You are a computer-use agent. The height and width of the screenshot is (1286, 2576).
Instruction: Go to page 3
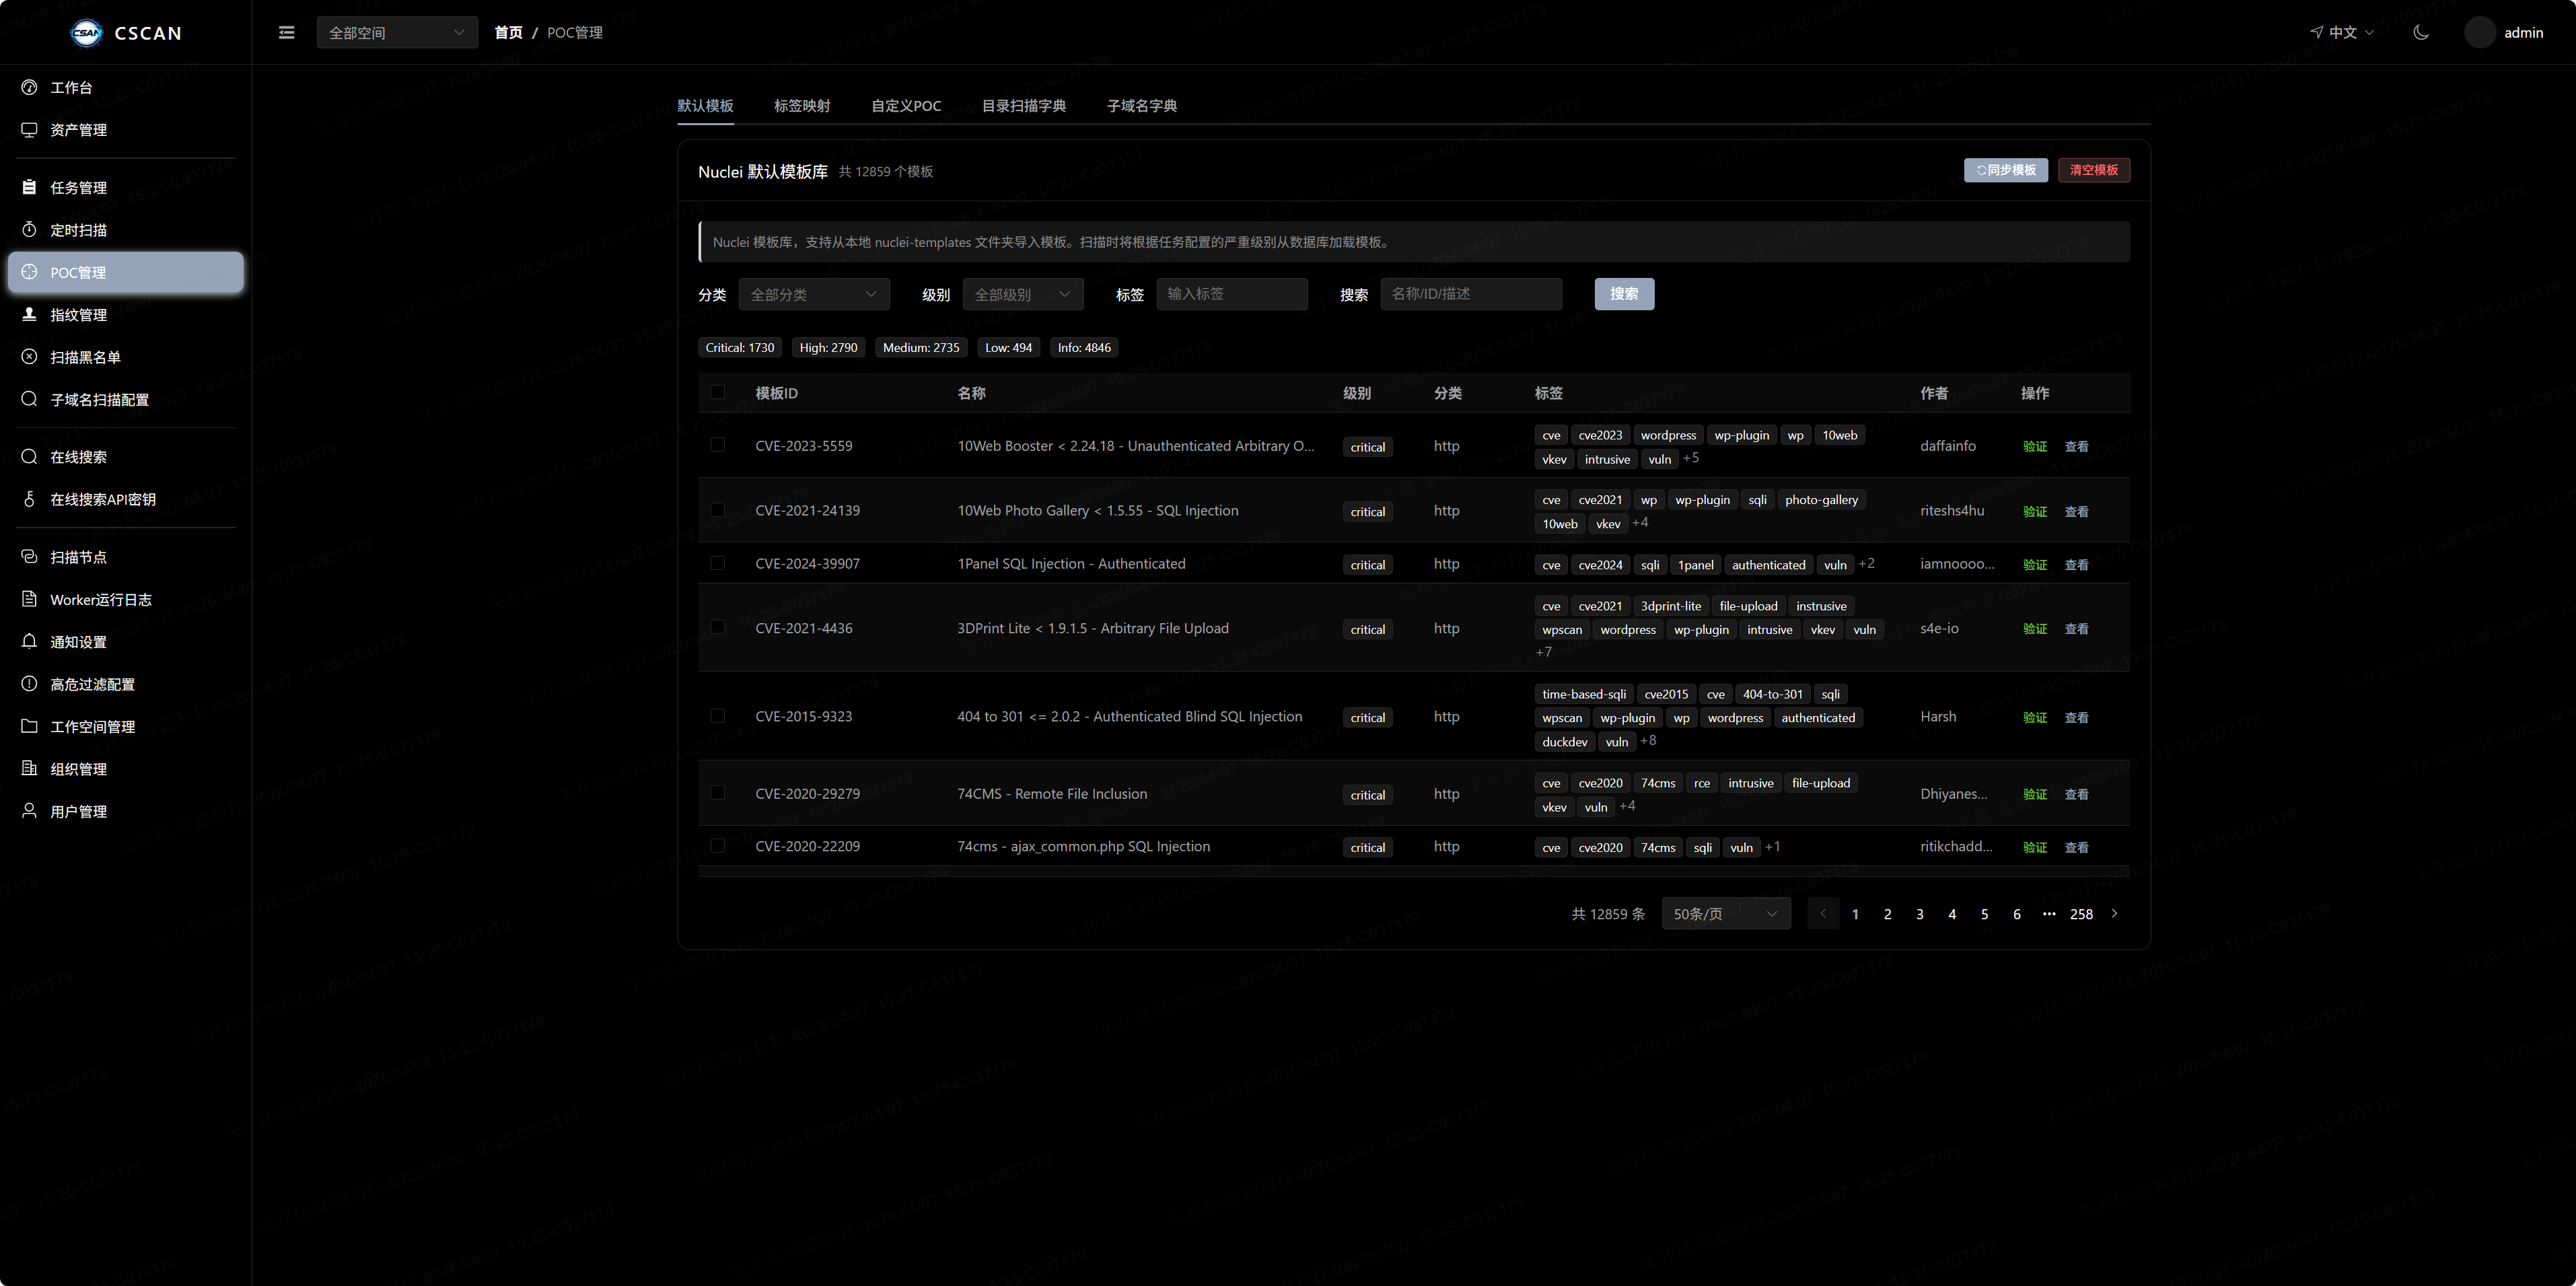(x=1920, y=914)
